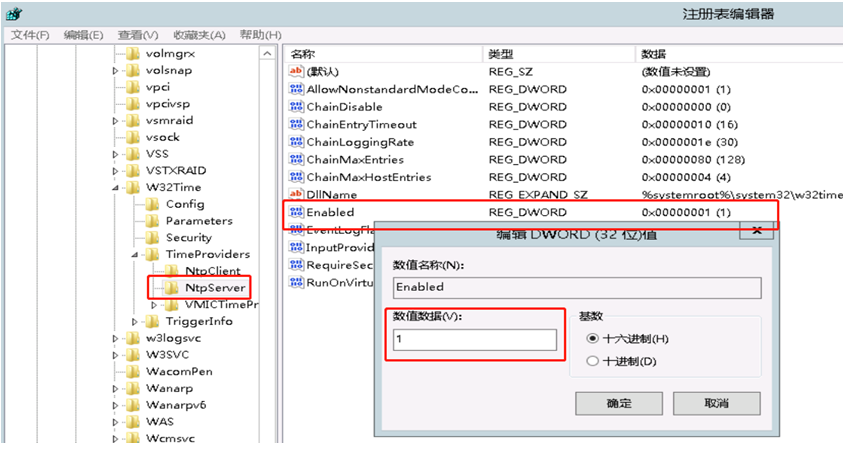Open the 编辑(E) menu
843x453 pixels.
(x=83, y=35)
